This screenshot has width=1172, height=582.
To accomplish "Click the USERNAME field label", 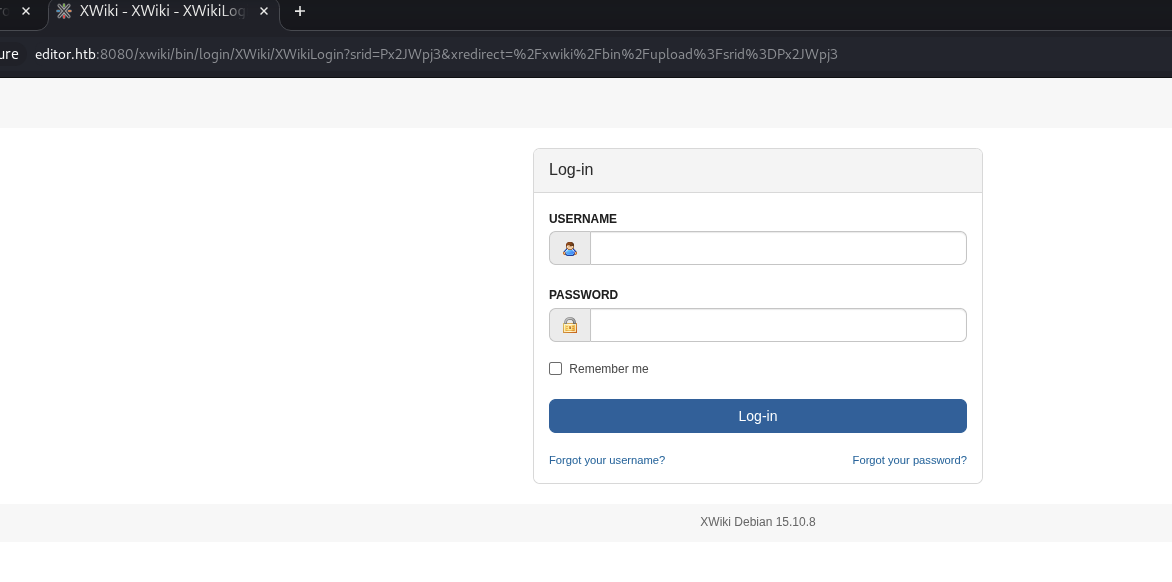I will (x=583, y=219).
